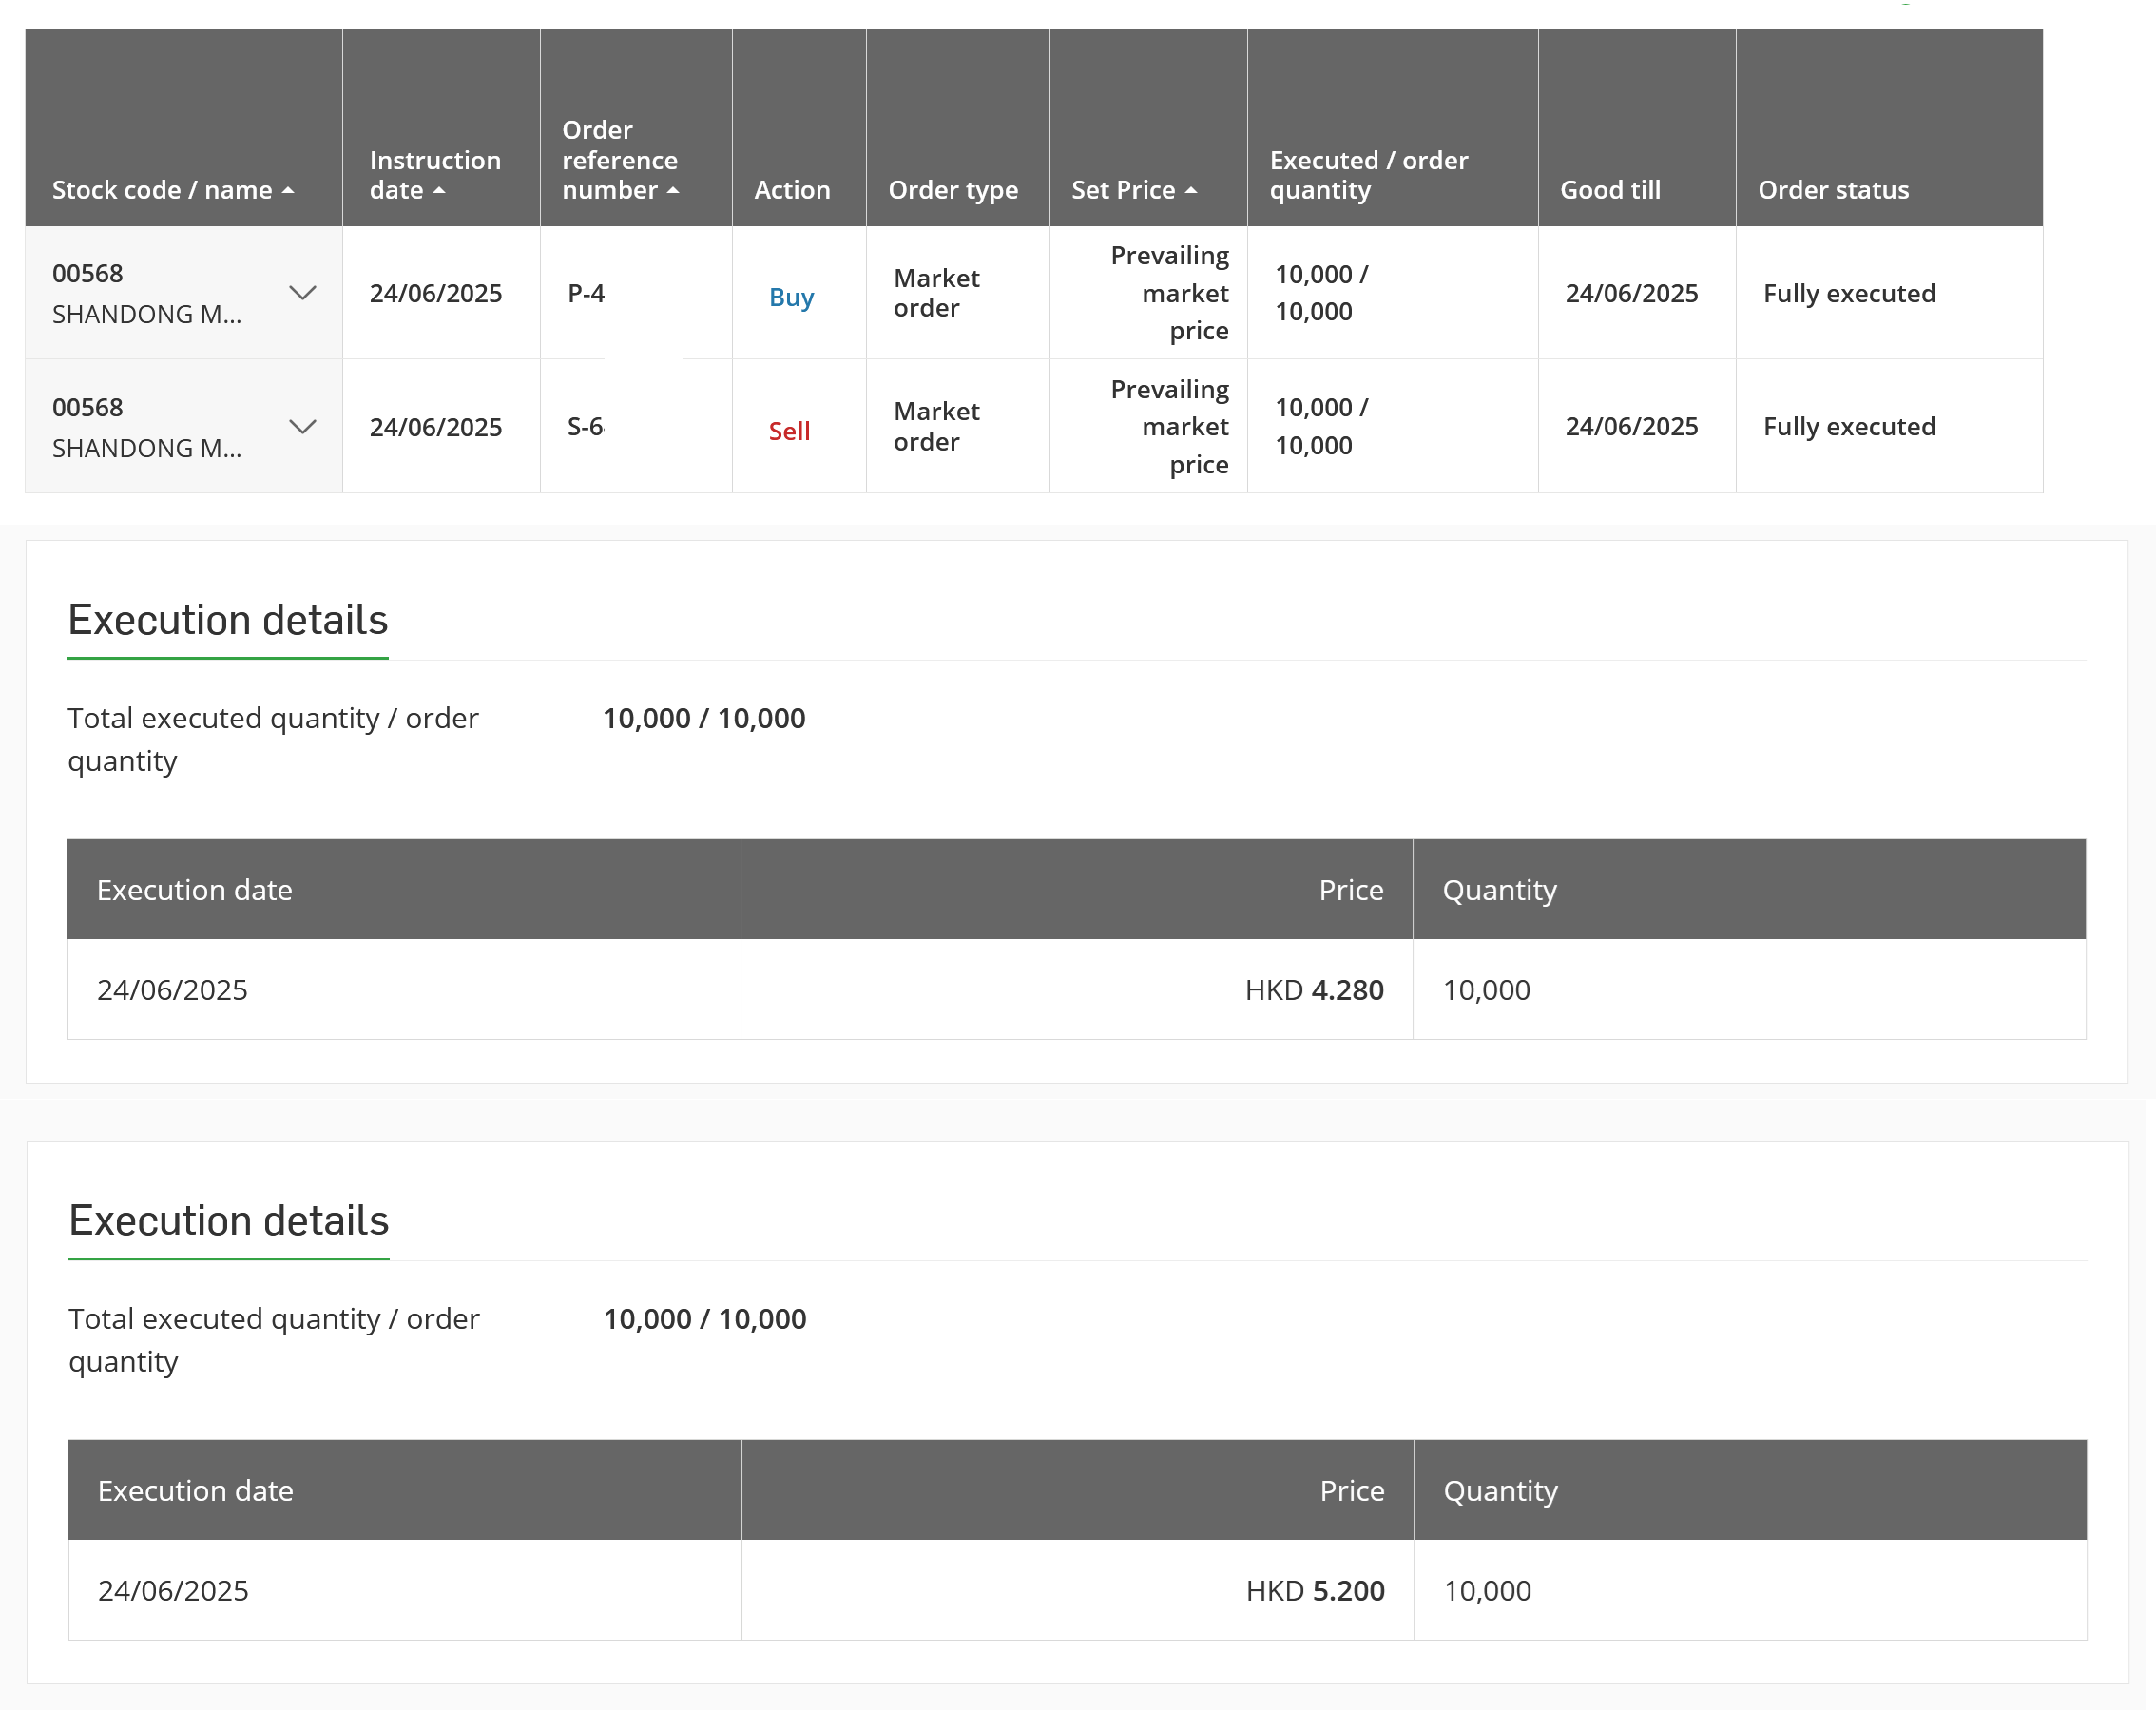The image size is (2156, 1710).
Task: Click HKD 4.280 price cell
Action: coord(1314,990)
